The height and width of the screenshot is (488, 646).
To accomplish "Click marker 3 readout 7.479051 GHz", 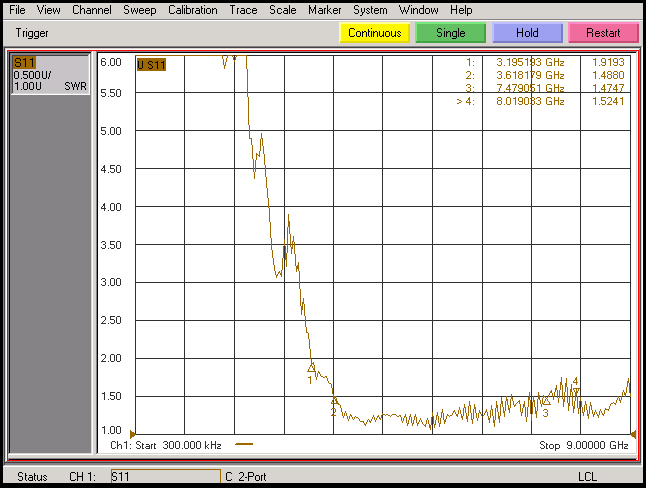I will coord(530,88).
